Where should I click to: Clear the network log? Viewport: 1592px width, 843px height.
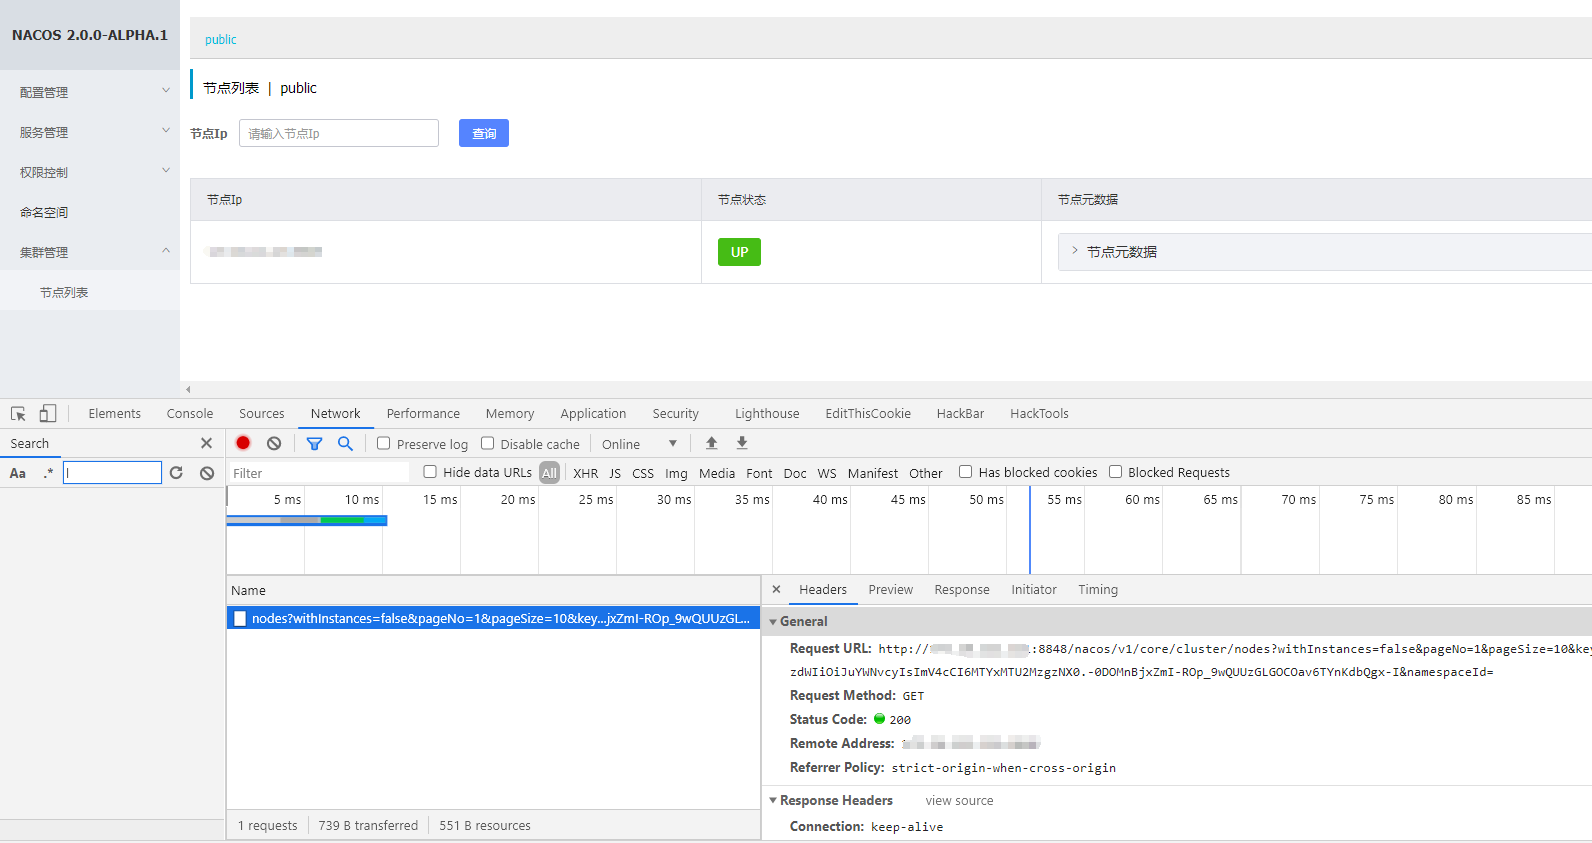pos(274,443)
